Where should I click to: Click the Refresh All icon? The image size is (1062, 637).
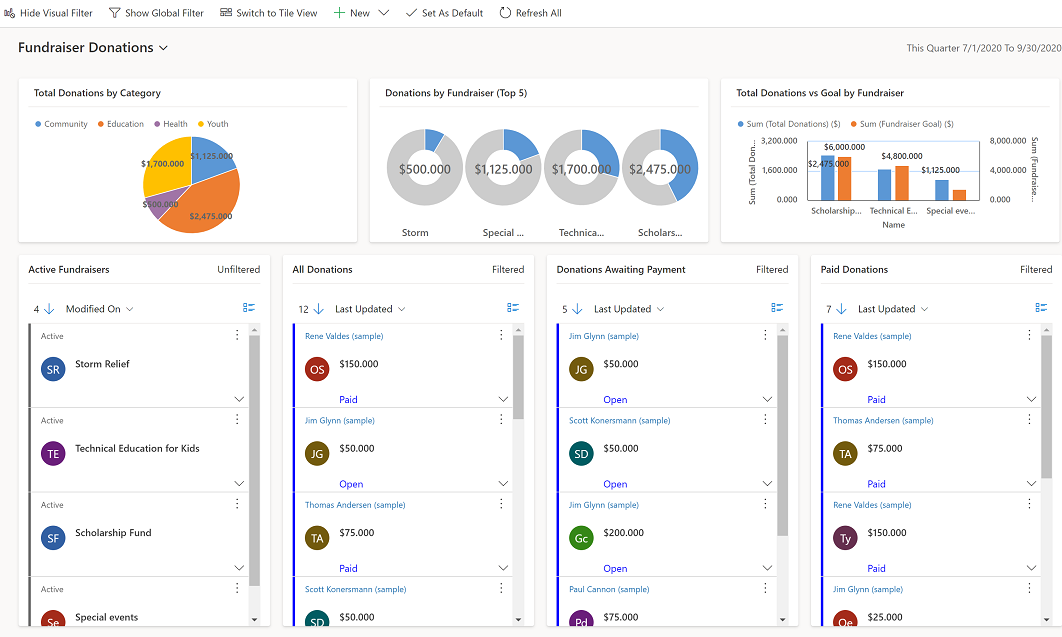pyautogui.click(x=505, y=13)
